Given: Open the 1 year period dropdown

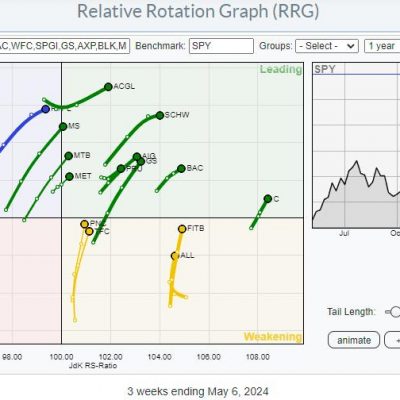Looking at the screenshot, I should pos(382,46).
